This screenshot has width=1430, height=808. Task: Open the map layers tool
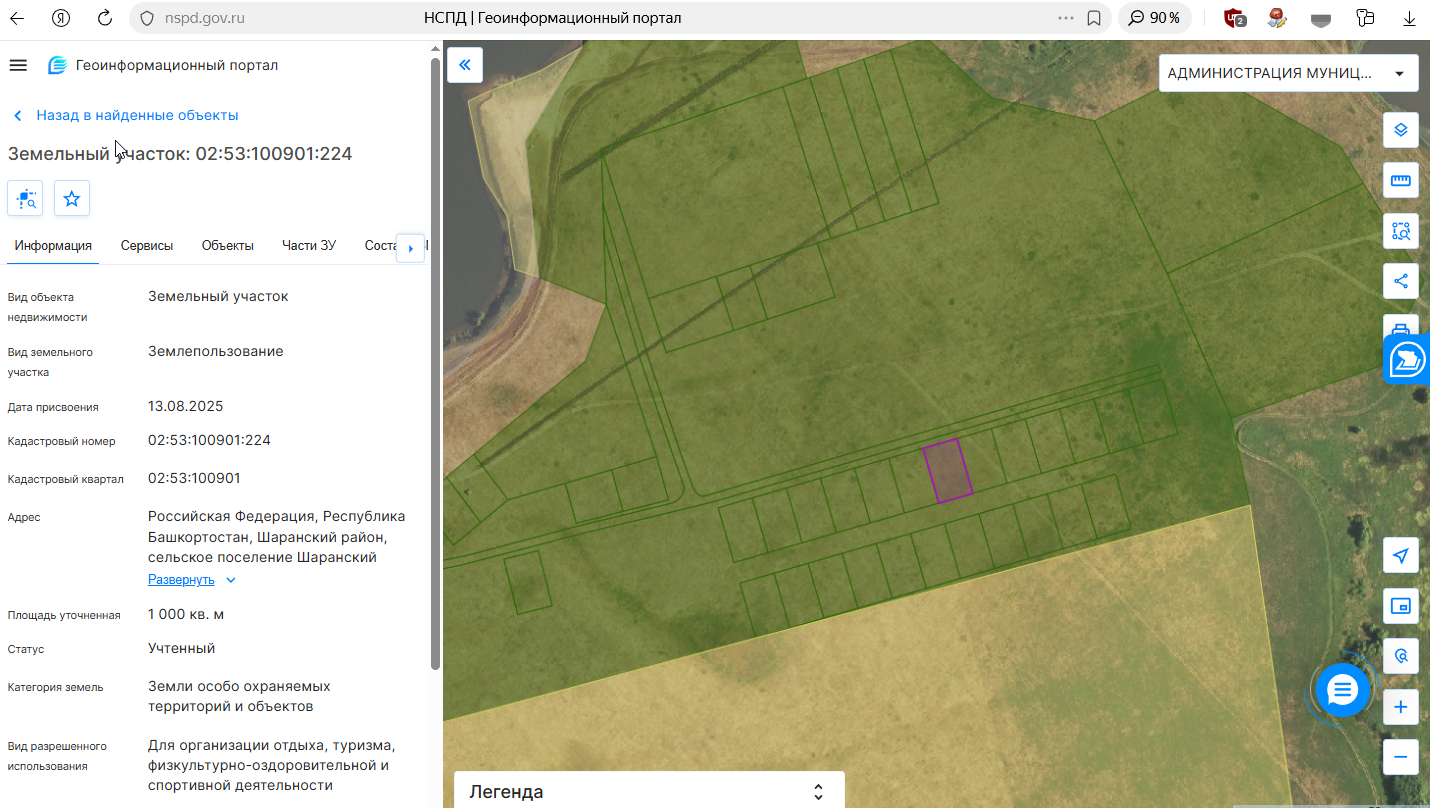(x=1401, y=129)
